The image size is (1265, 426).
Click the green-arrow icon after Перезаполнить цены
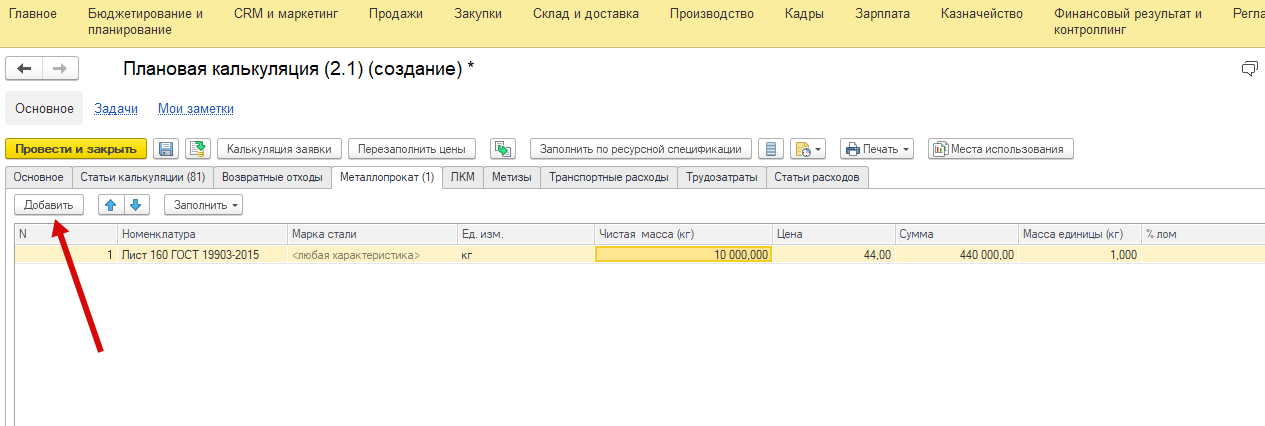click(x=503, y=149)
